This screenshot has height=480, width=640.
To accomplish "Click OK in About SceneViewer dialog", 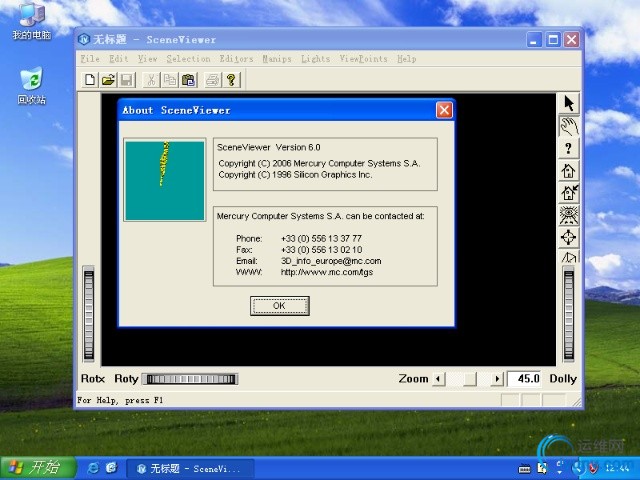I will pos(280,306).
